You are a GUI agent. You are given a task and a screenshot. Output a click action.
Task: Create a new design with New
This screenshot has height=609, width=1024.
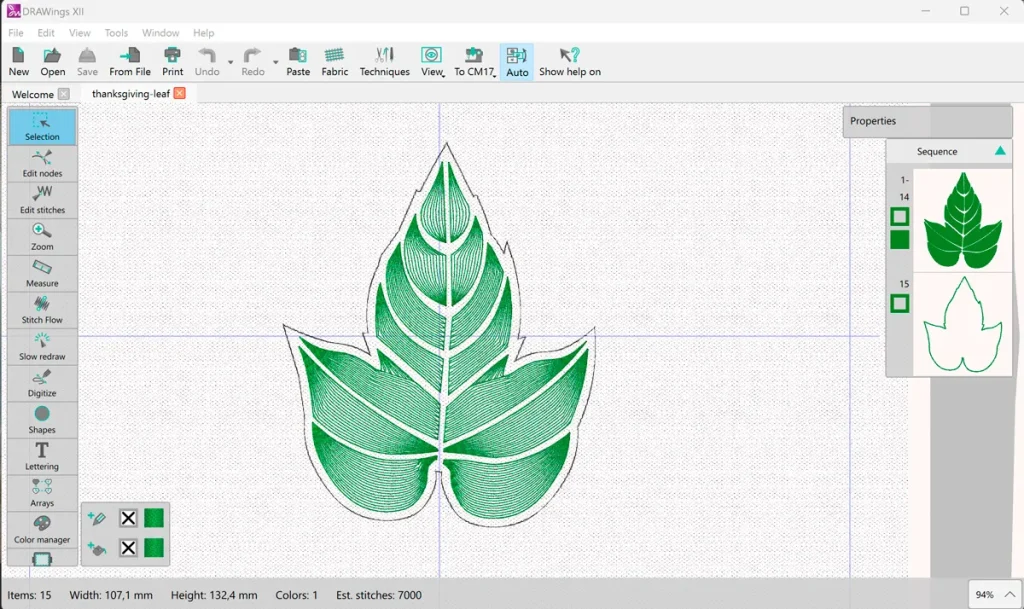(x=18, y=62)
